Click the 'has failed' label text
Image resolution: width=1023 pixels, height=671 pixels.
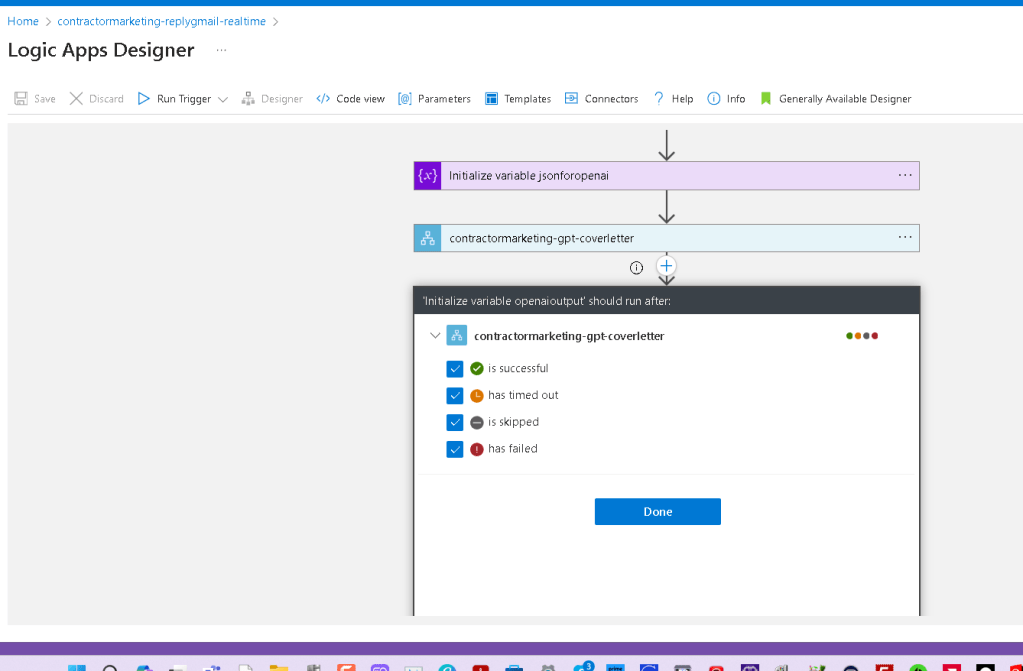[x=513, y=449]
